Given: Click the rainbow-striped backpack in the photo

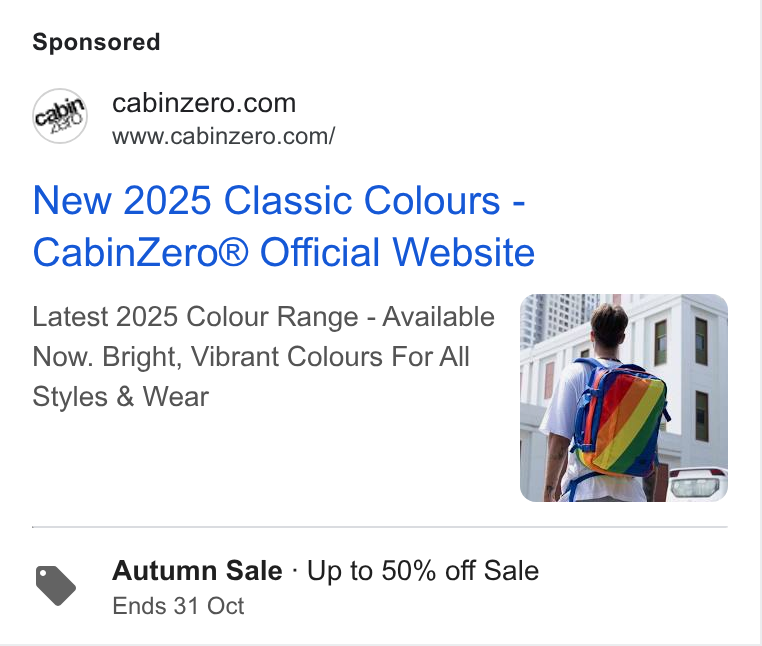Looking at the screenshot, I should coord(618,419).
